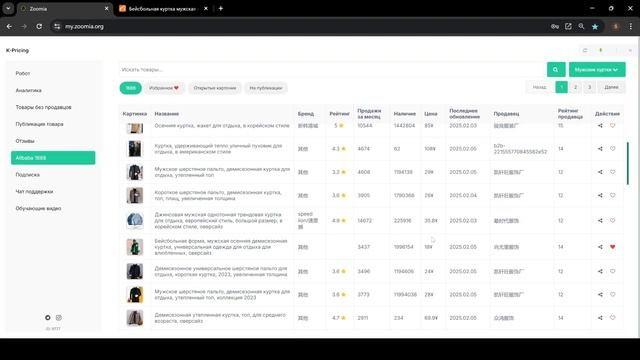Switch to Открытые карточки filter
The height and width of the screenshot is (360, 640).
coord(215,88)
